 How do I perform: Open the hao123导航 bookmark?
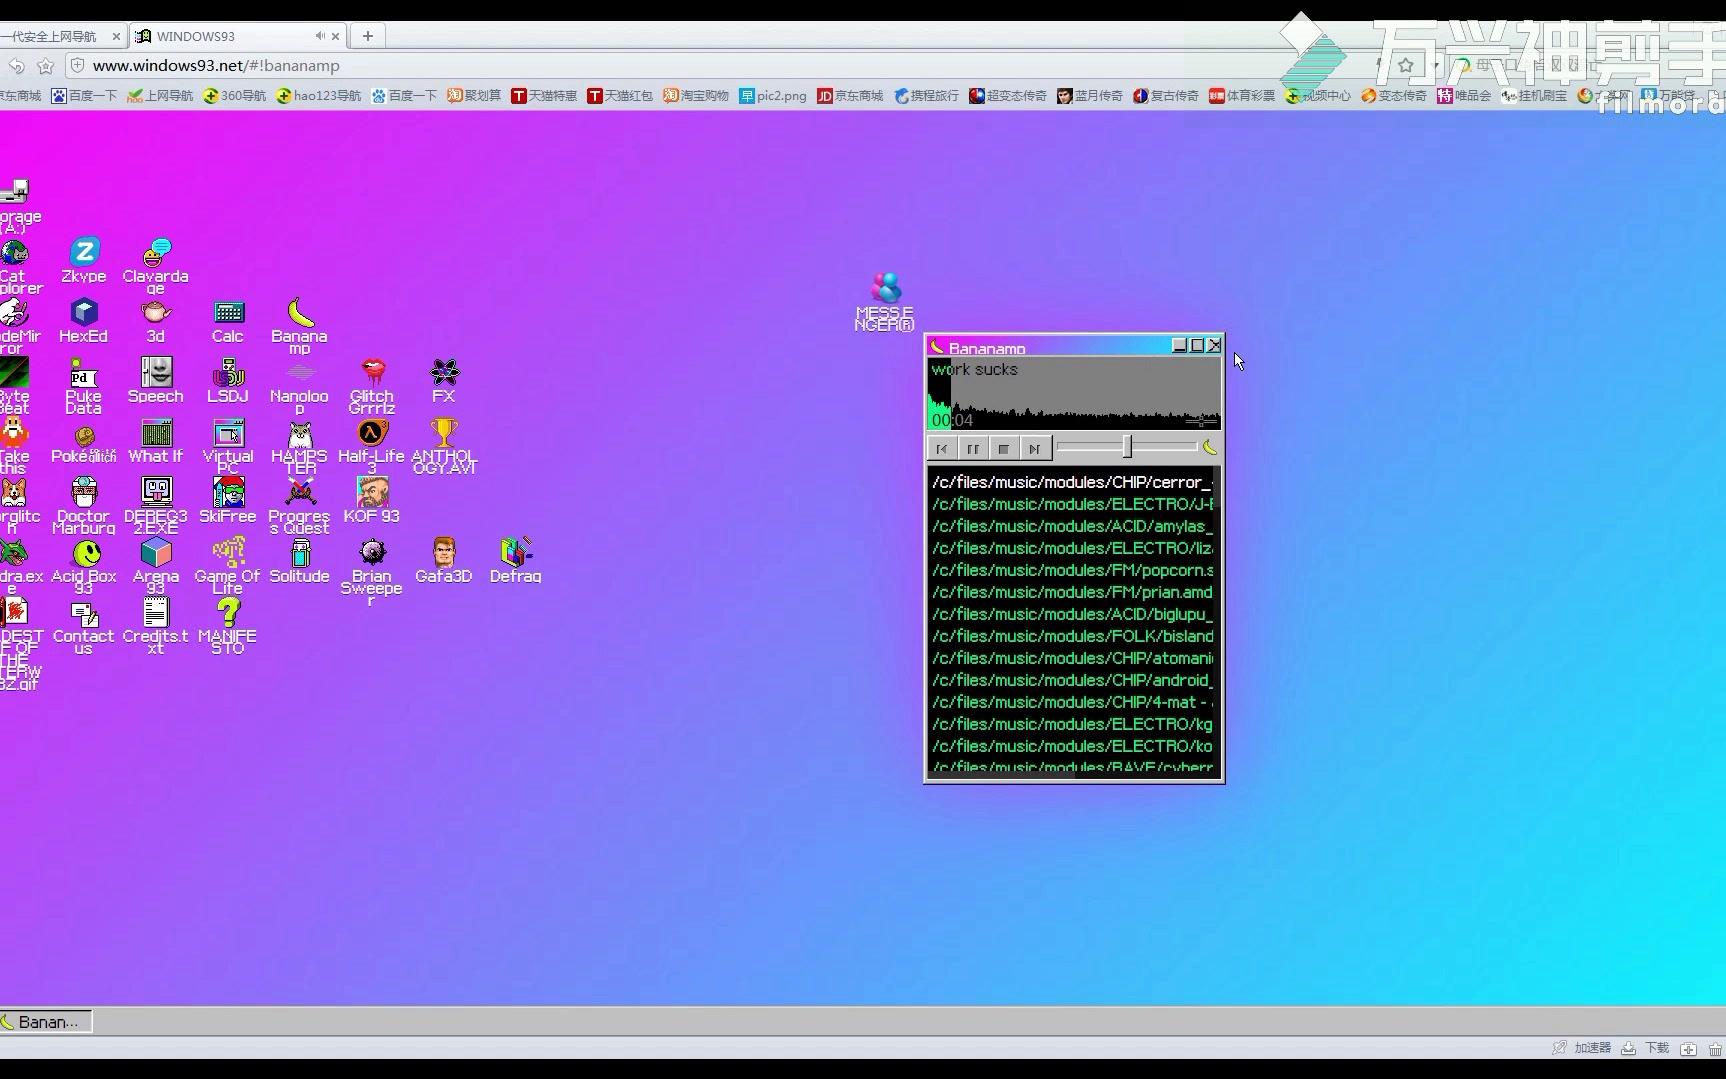(319, 96)
